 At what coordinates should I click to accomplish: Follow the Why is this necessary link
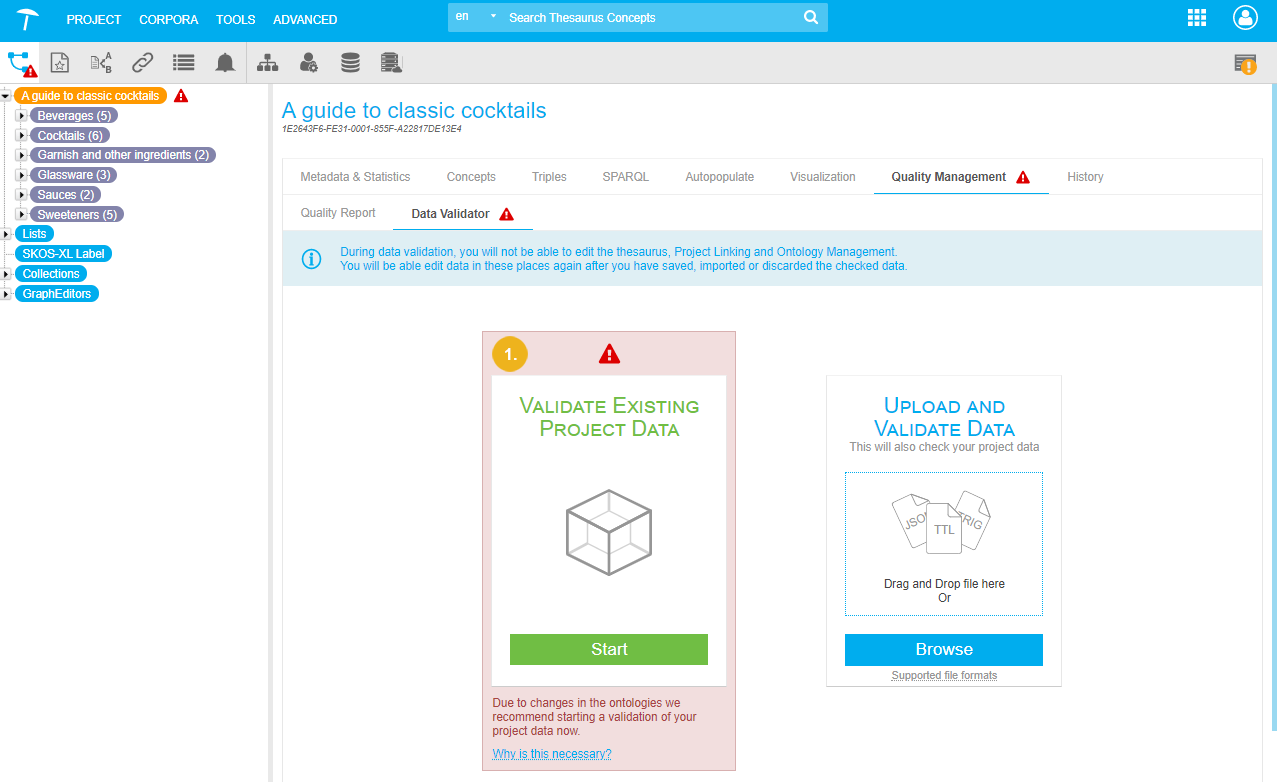[x=551, y=754]
